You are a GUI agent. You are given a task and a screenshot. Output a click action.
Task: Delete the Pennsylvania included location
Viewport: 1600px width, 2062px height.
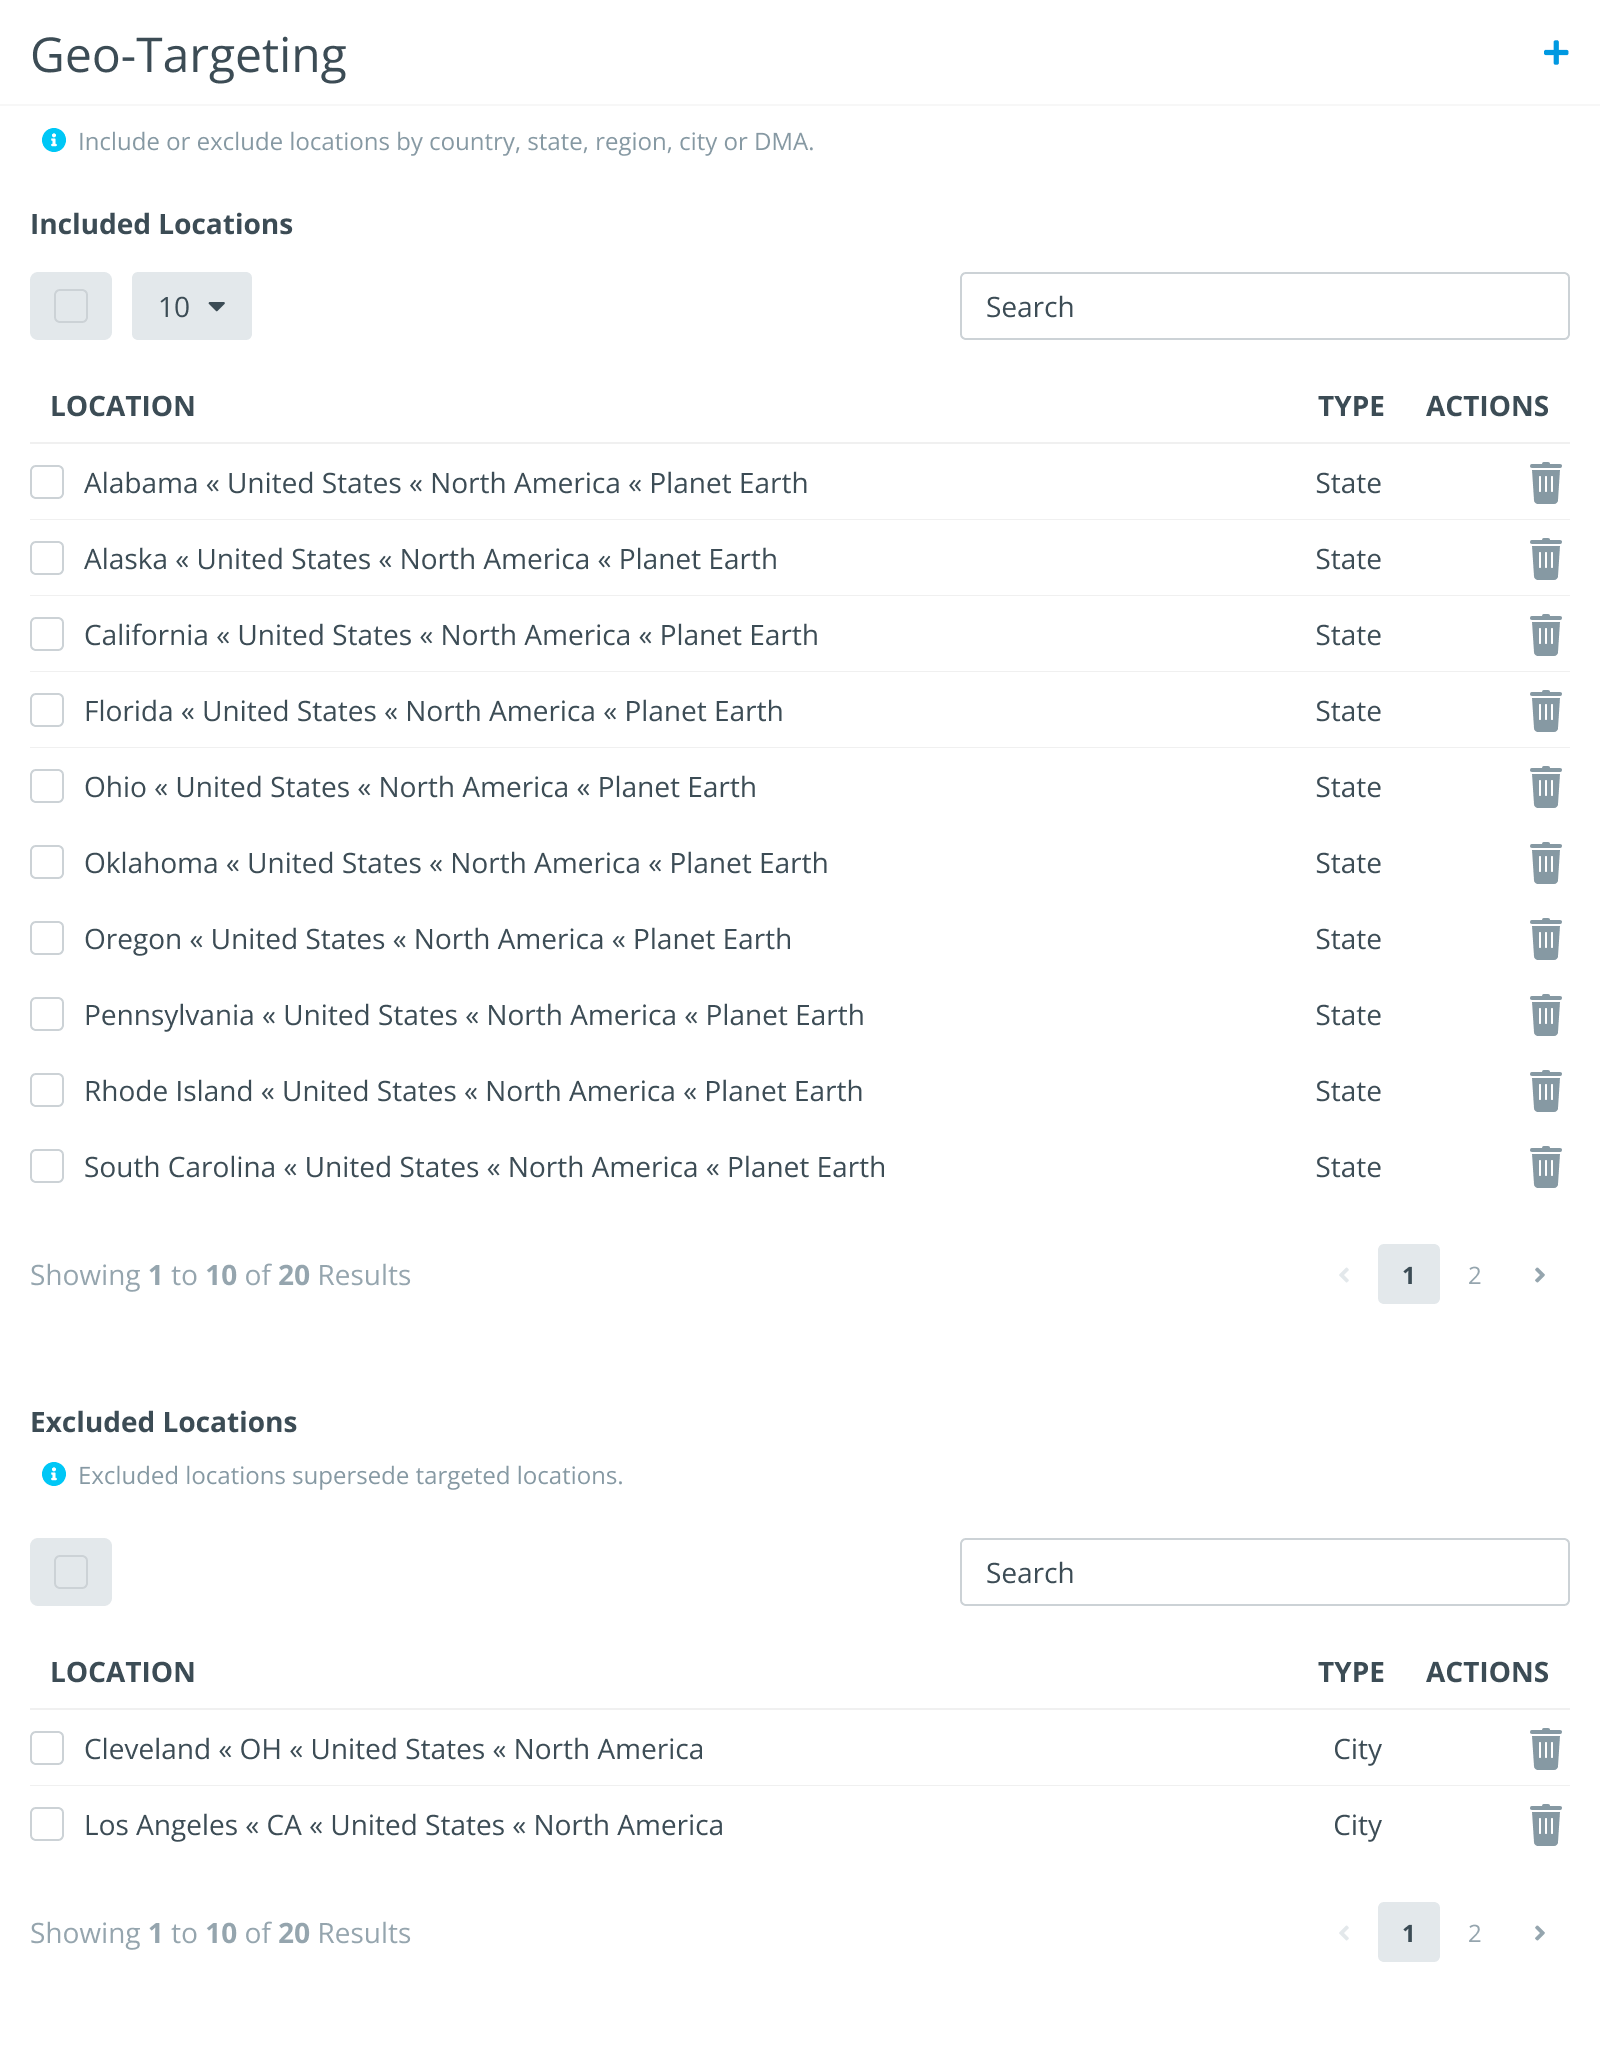[1545, 1015]
